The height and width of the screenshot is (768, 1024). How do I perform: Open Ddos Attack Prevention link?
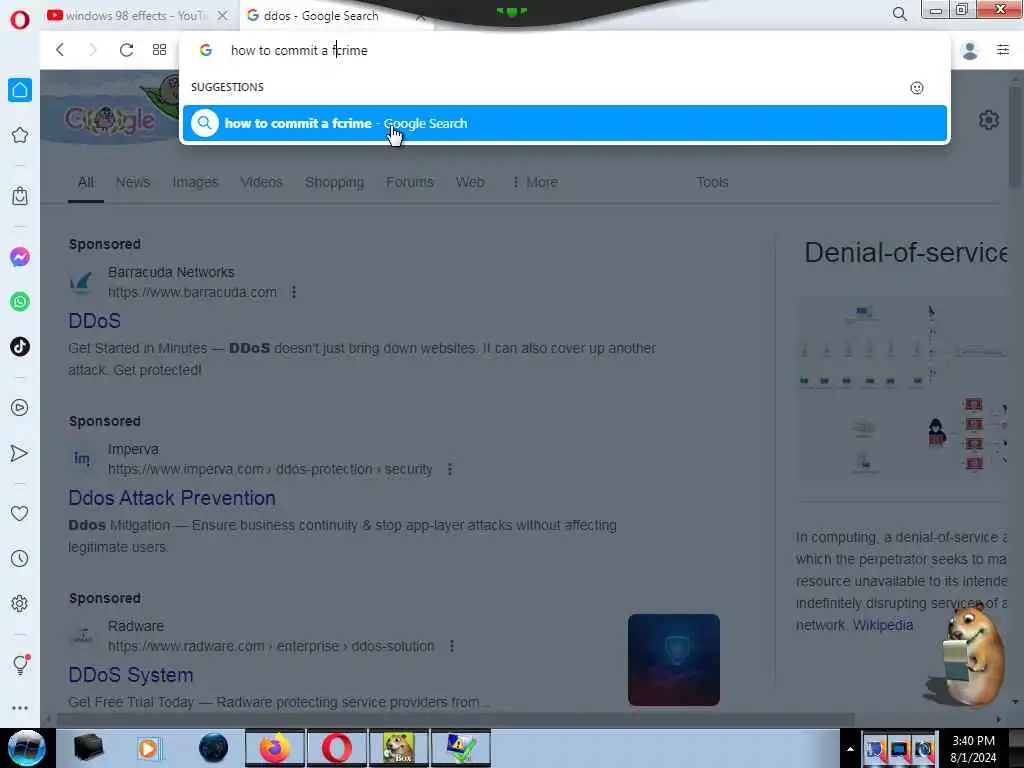pyautogui.click(x=172, y=498)
